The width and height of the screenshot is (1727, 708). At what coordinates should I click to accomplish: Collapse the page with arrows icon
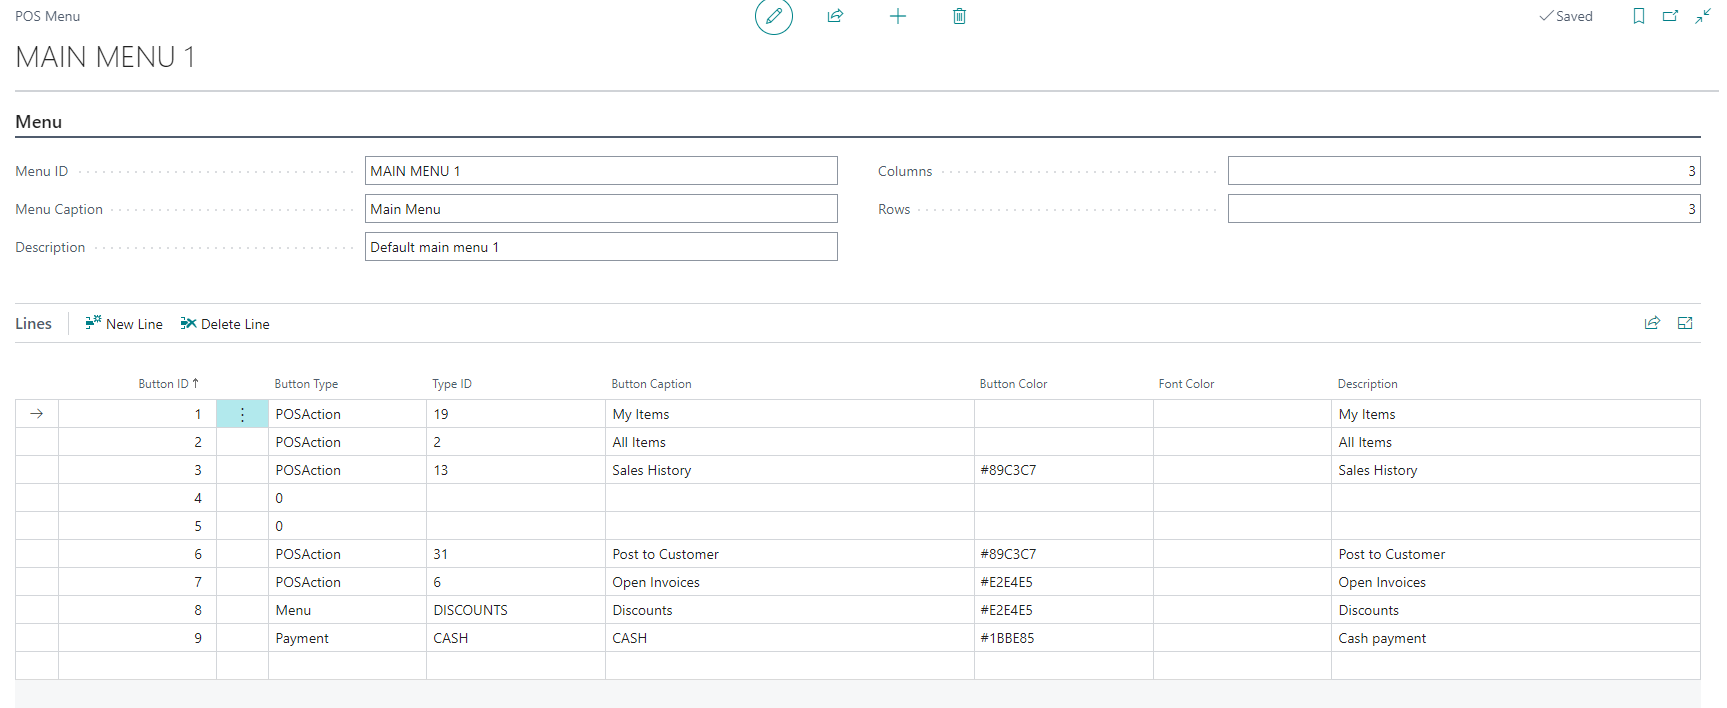1702,16
